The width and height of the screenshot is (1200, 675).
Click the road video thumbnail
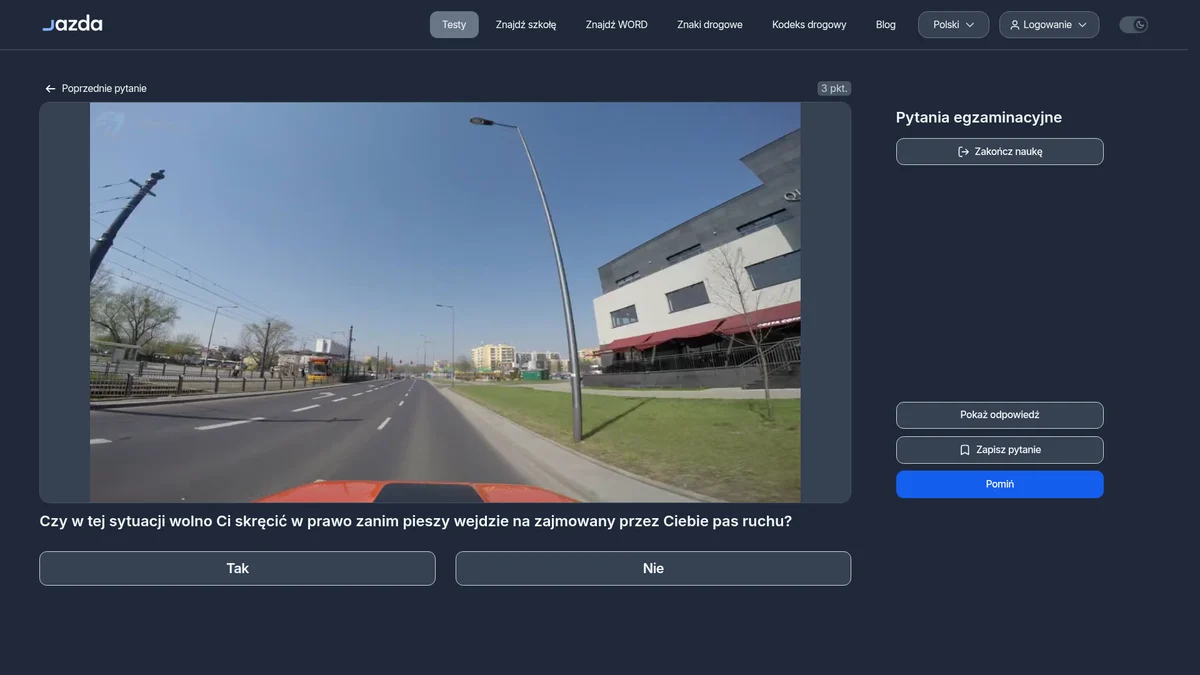click(x=445, y=302)
